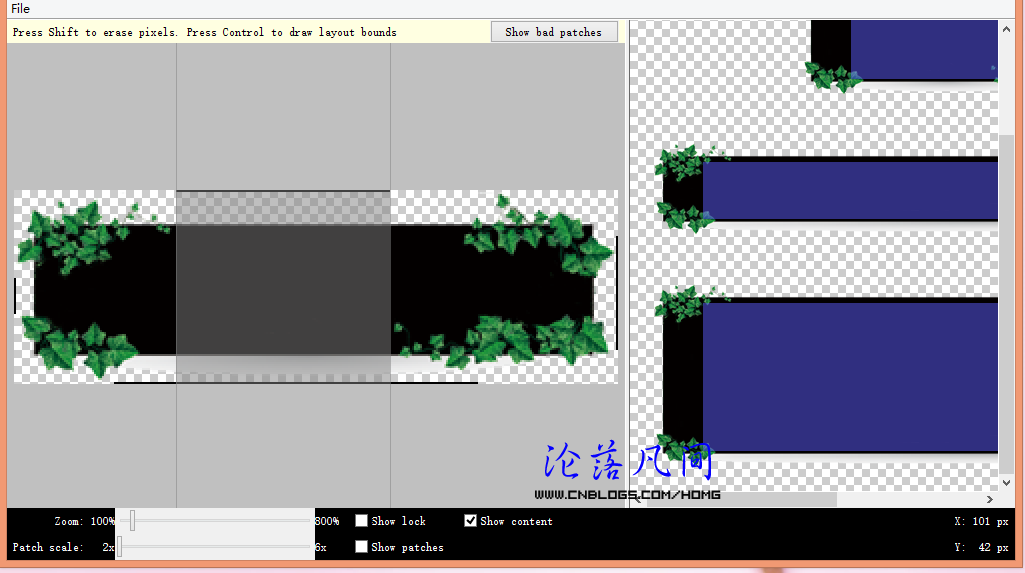Click the Patch scale slider handle
This screenshot has height=573, width=1025.
120,547
